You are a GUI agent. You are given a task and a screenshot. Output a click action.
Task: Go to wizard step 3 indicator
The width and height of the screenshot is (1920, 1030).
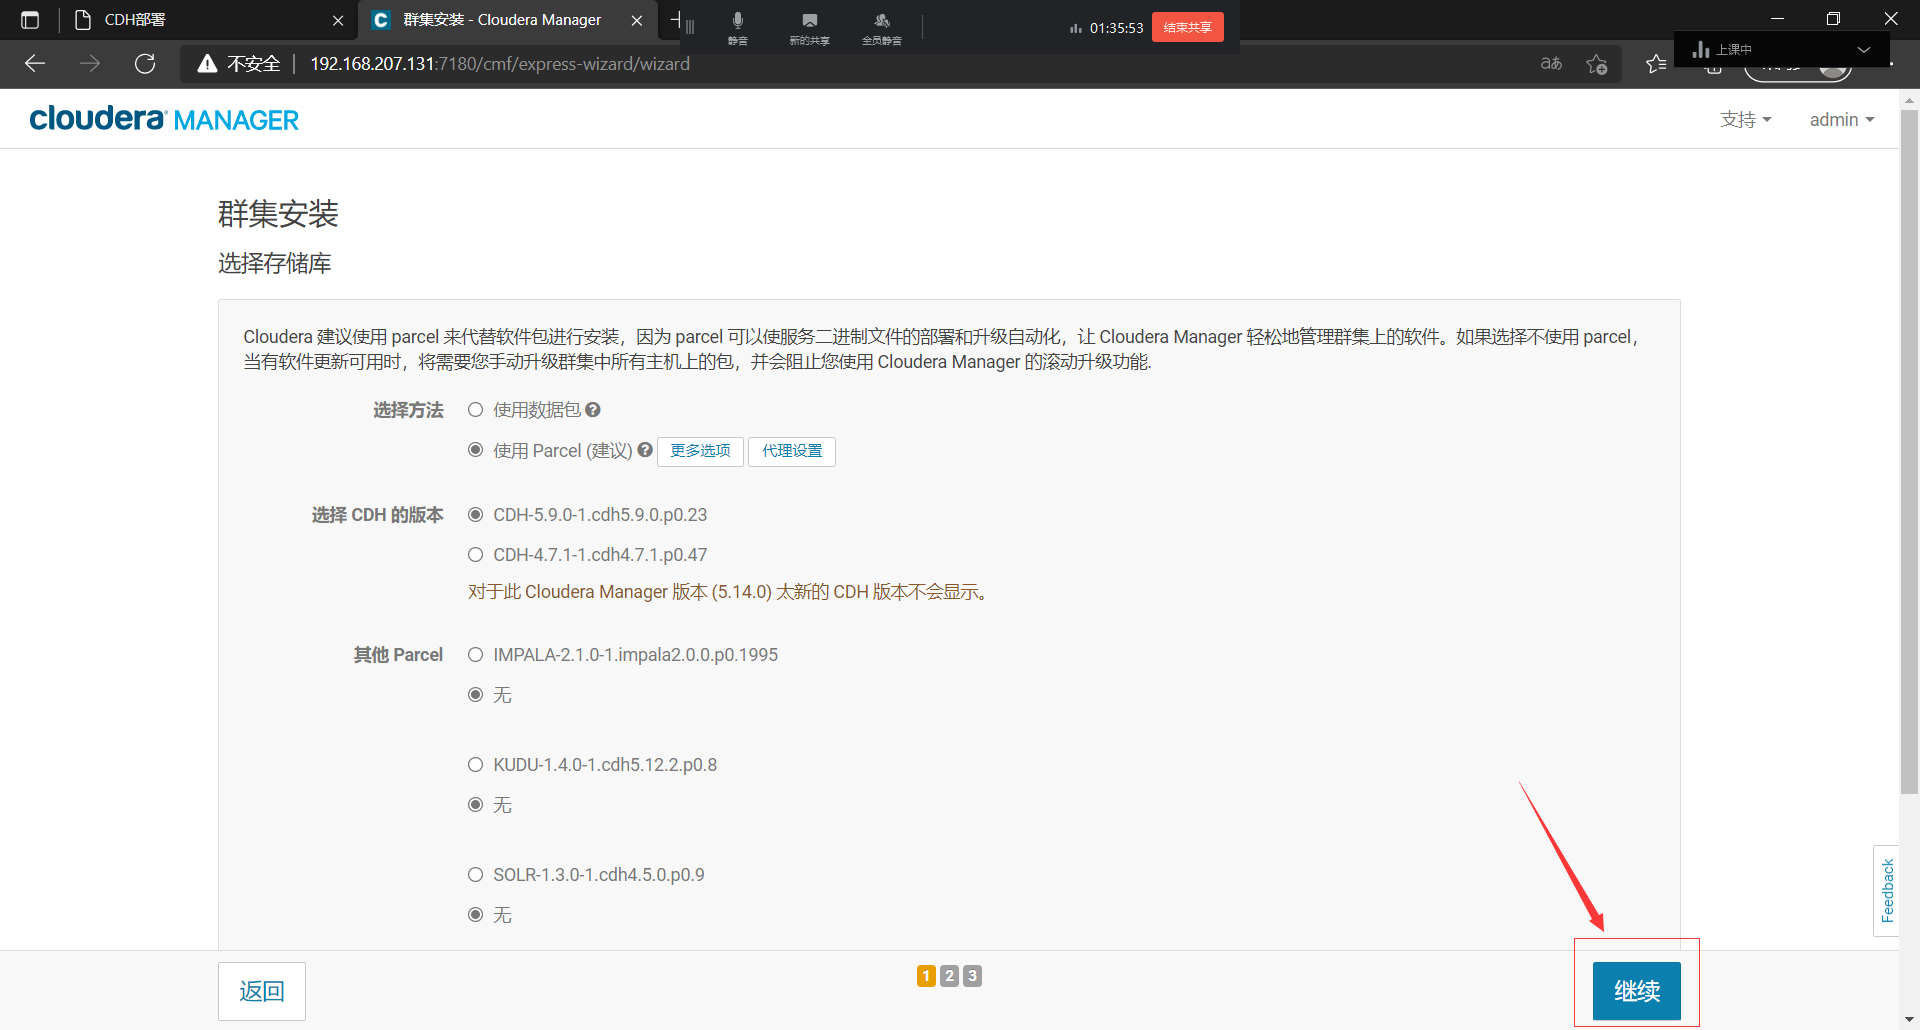[x=972, y=976]
